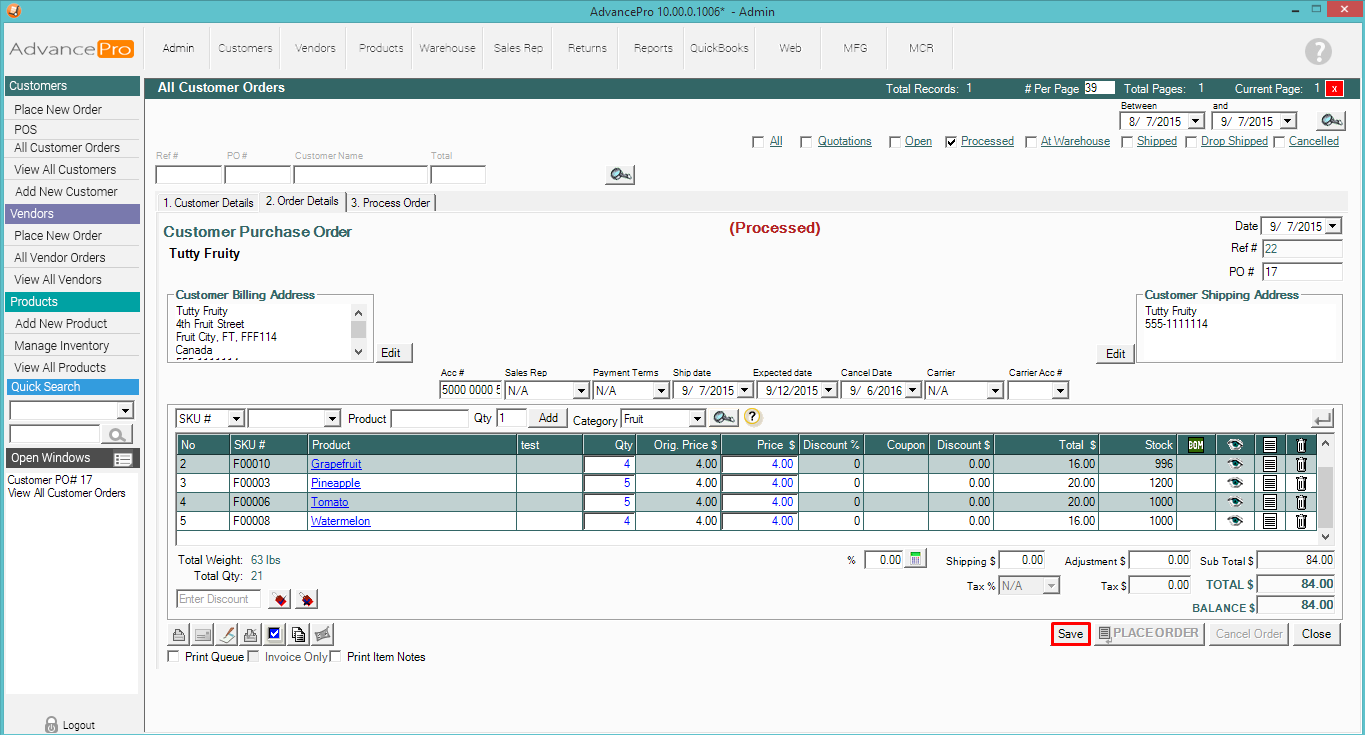This screenshot has height=735, width=1365.
Task: Click the help question mark beside Category search
Action: [x=753, y=418]
